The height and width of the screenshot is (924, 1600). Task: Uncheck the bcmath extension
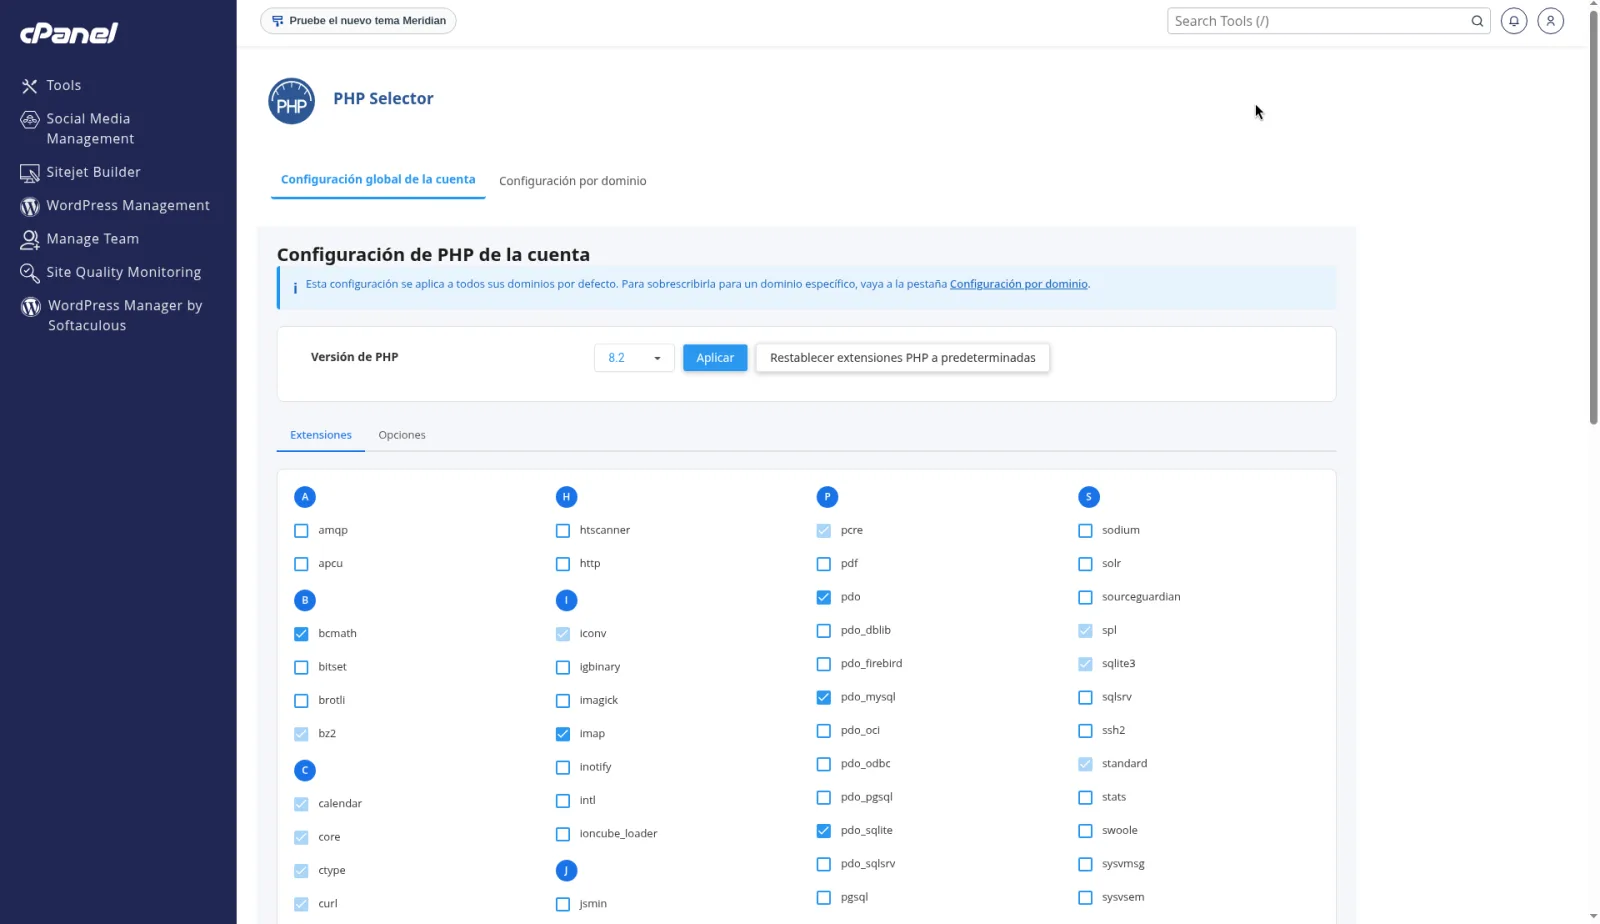tap(301, 634)
